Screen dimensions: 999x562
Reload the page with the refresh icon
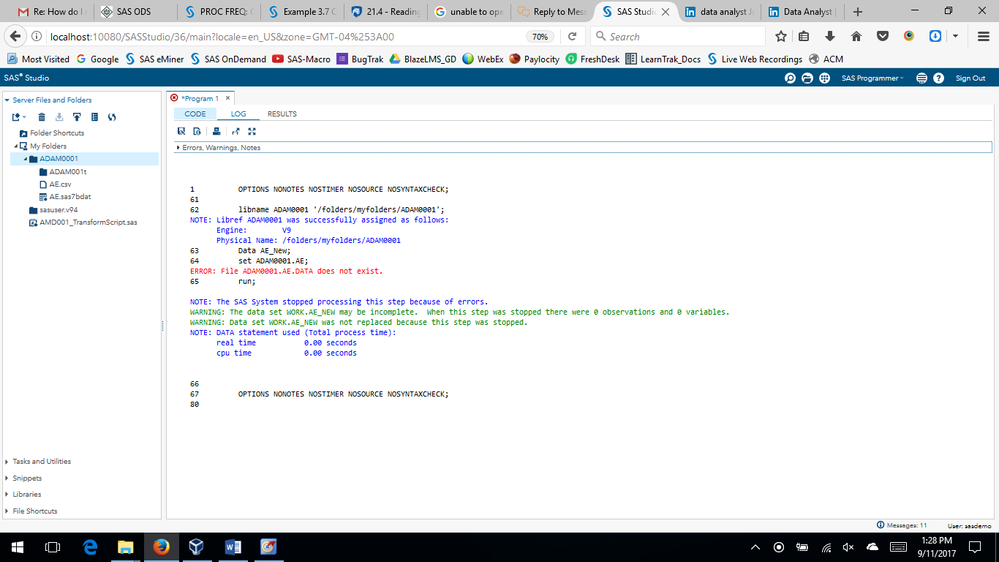572,36
